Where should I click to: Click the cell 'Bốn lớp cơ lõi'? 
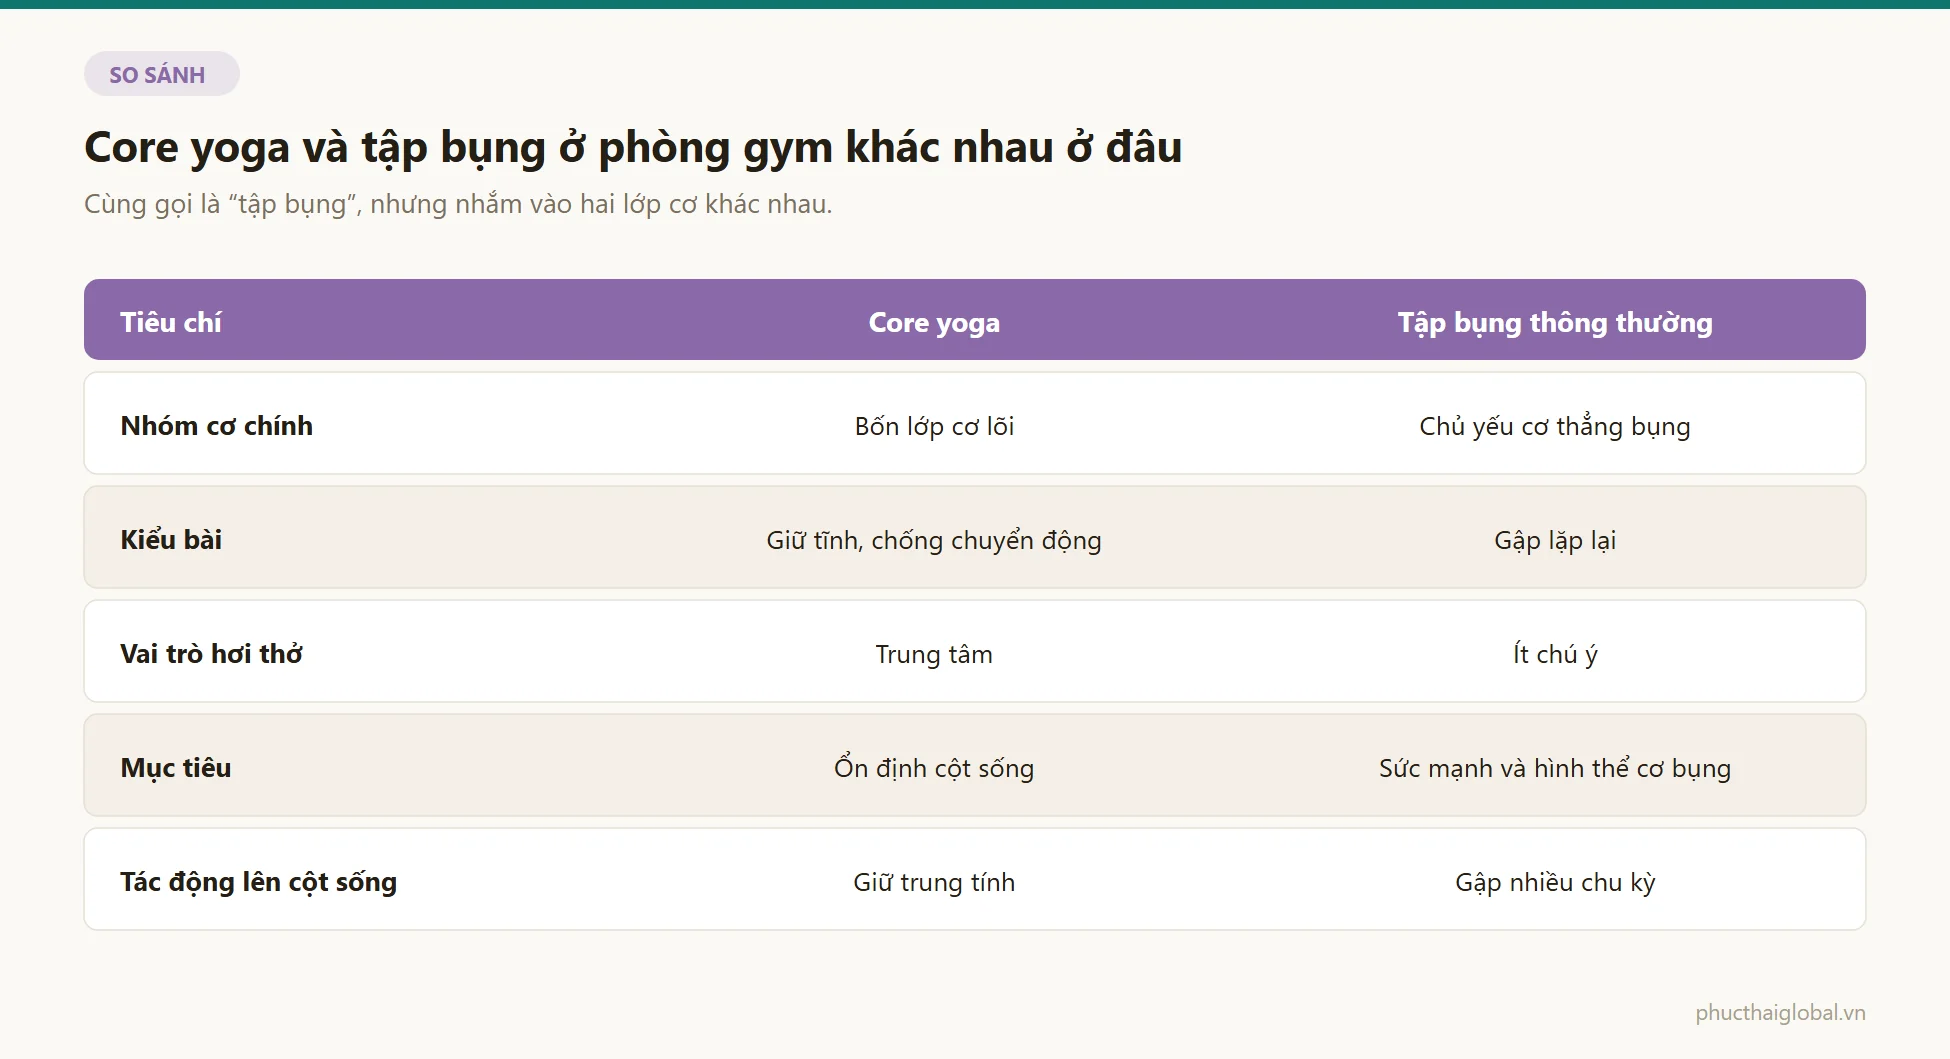(x=934, y=426)
